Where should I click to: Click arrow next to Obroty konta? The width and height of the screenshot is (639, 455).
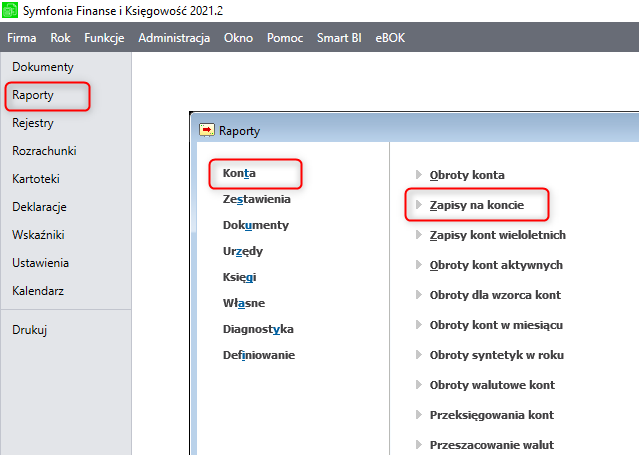419,174
